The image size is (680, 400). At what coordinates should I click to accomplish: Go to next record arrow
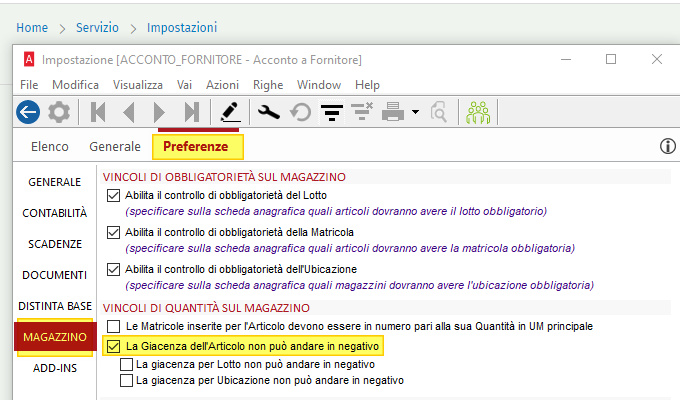(159, 112)
